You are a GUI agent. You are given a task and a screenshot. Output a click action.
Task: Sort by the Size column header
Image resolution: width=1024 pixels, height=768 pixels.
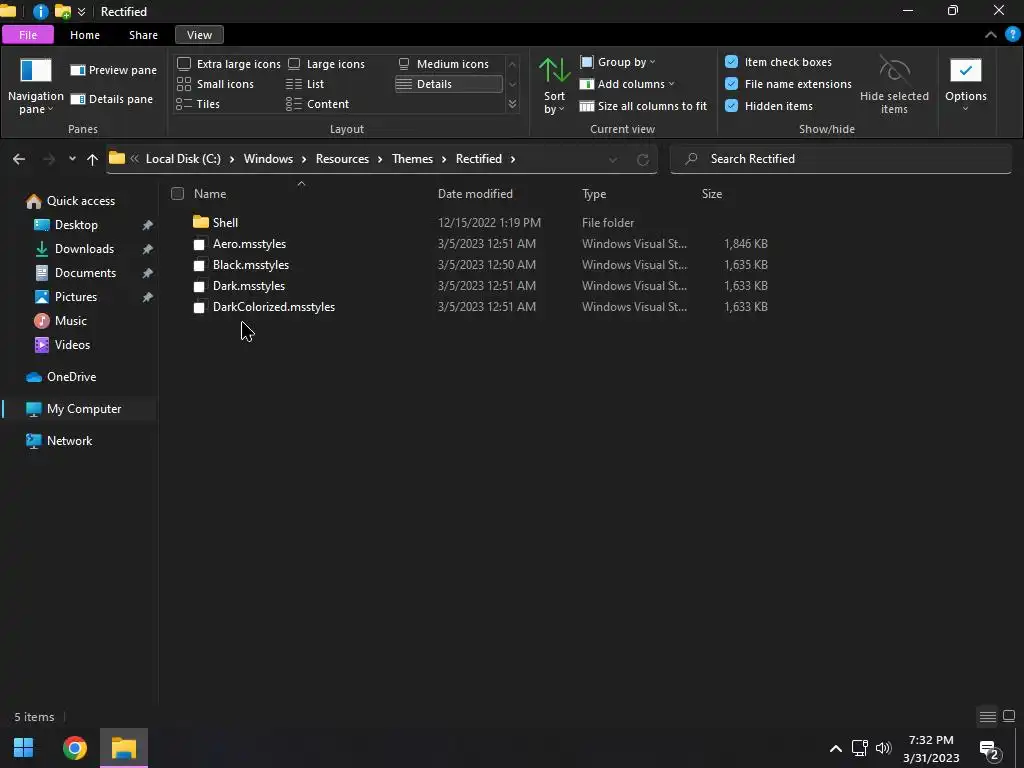pyautogui.click(x=712, y=193)
